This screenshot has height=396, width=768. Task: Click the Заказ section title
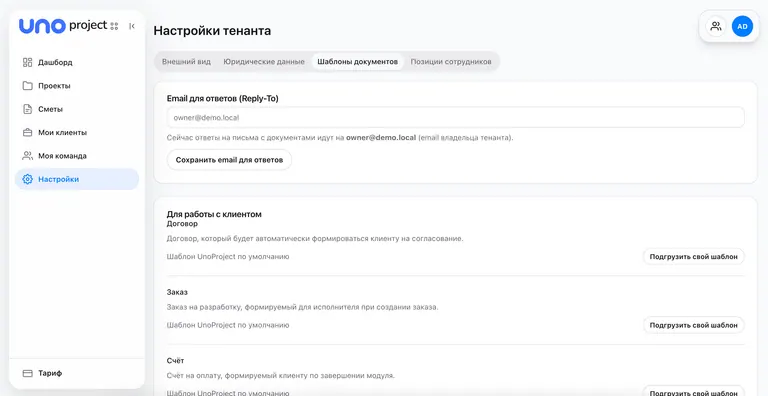pos(177,292)
